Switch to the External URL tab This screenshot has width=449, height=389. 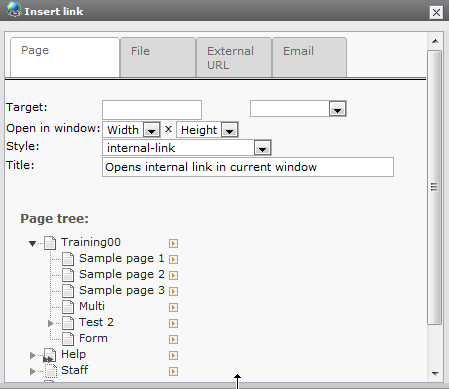(x=234, y=57)
